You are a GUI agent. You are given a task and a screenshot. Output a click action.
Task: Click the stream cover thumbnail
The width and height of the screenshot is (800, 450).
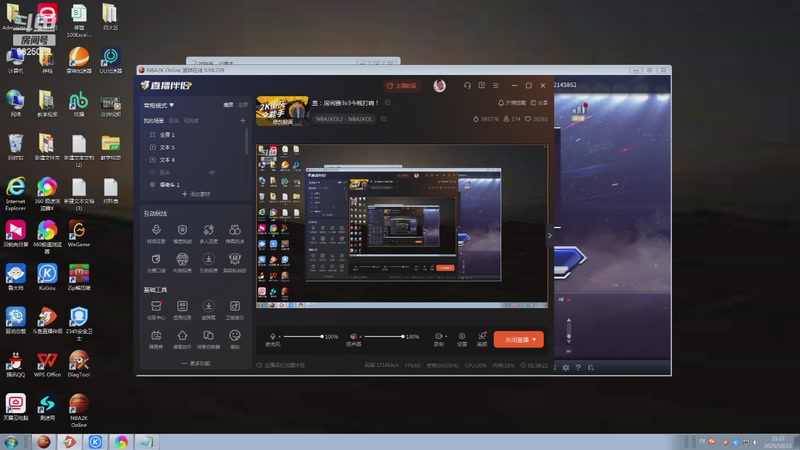click(282, 111)
